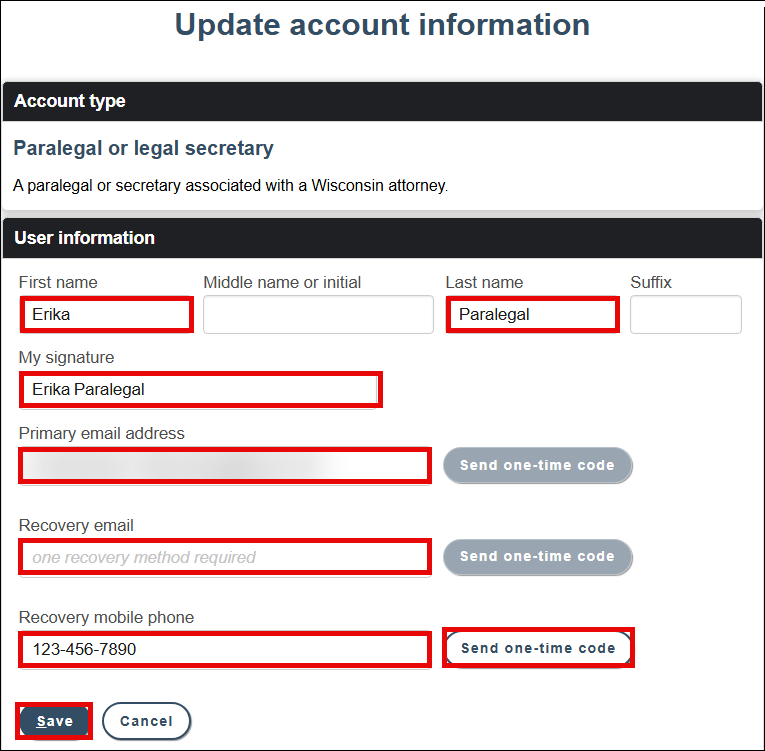
Task: Click the Middle name or initial field
Action: (x=318, y=314)
